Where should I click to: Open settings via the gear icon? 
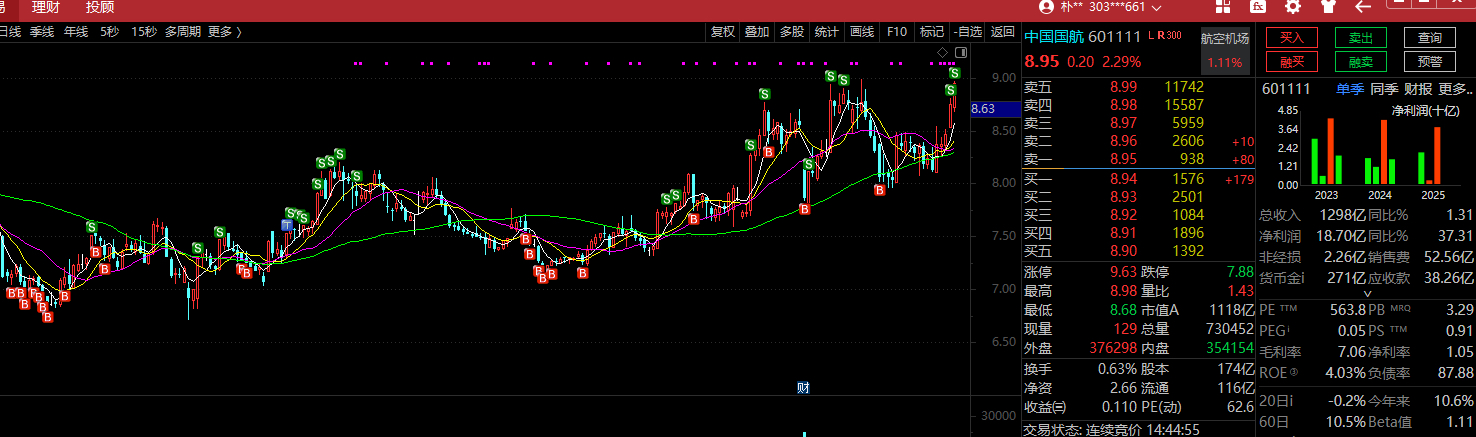[x=1292, y=7]
